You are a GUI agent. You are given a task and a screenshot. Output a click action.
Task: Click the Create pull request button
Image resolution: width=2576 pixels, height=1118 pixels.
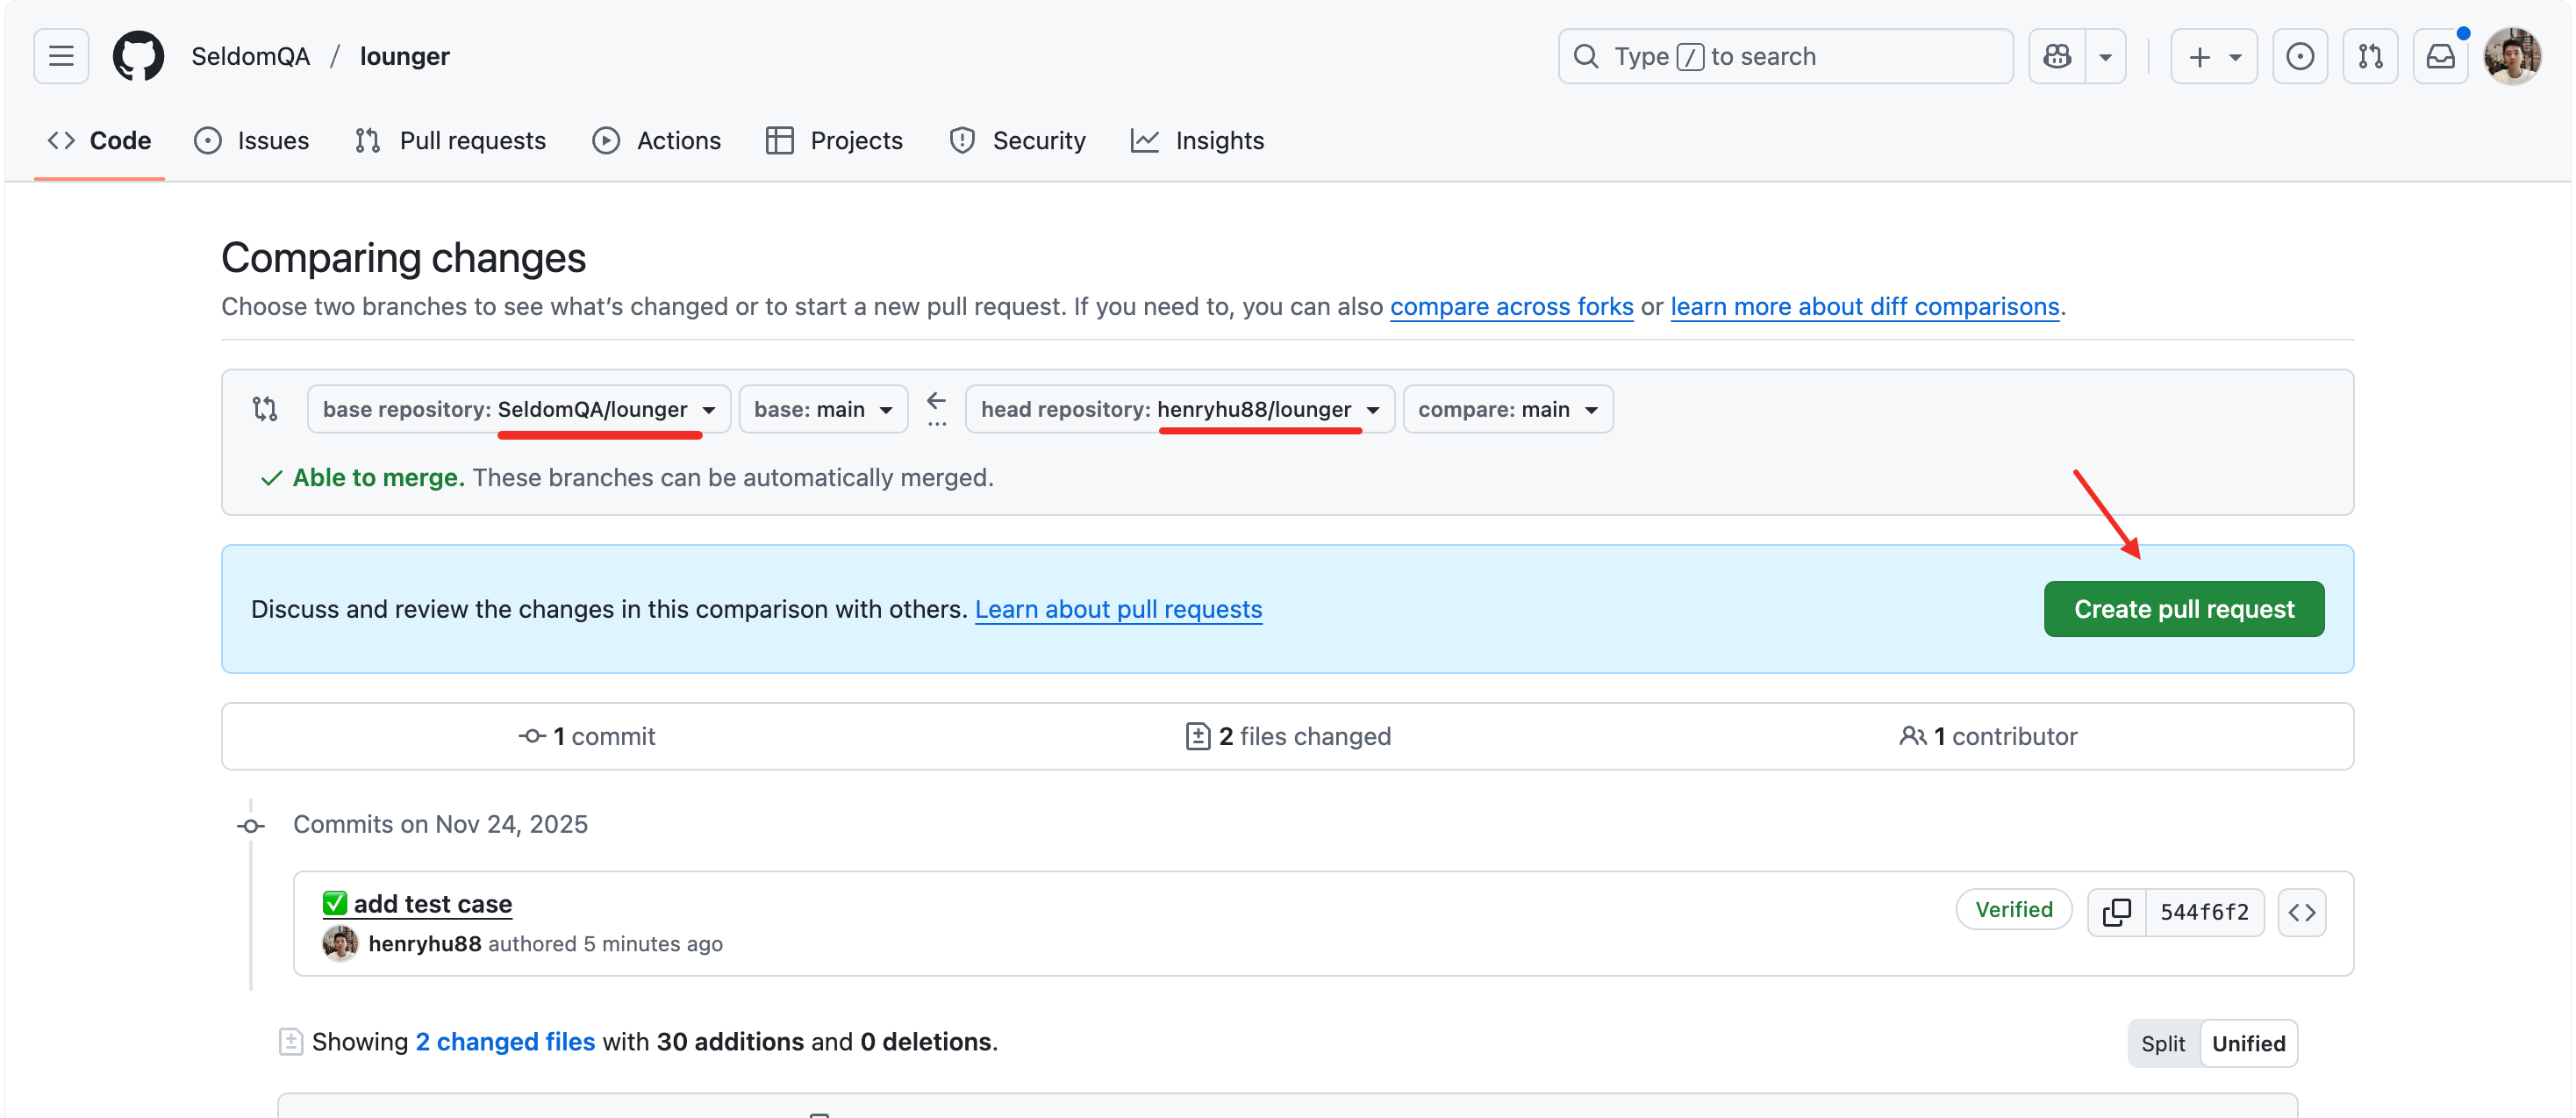point(2183,609)
